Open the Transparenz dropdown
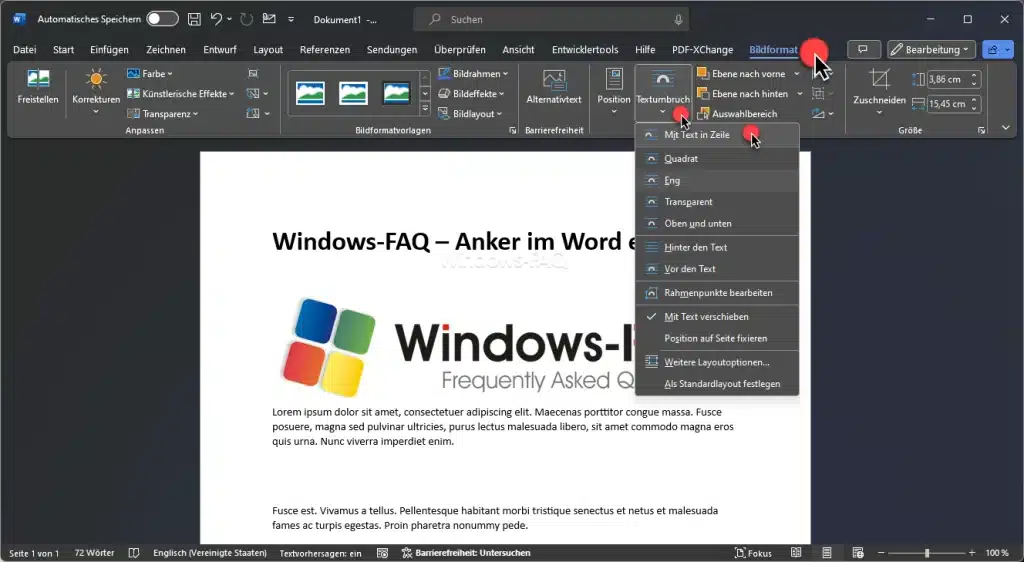The width and height of the screenshot is (1024, 562). [162, 114]
